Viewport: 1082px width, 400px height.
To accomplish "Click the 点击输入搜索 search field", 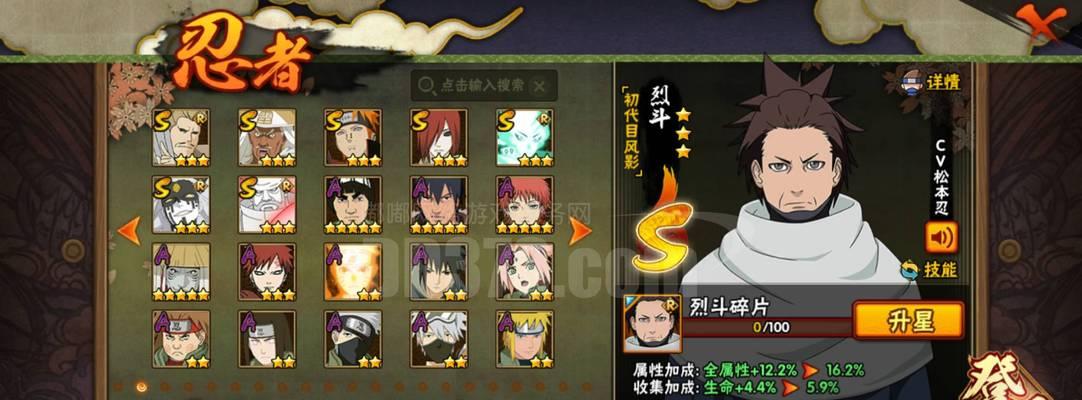I will pyautogui.click(x=484, y=86).
